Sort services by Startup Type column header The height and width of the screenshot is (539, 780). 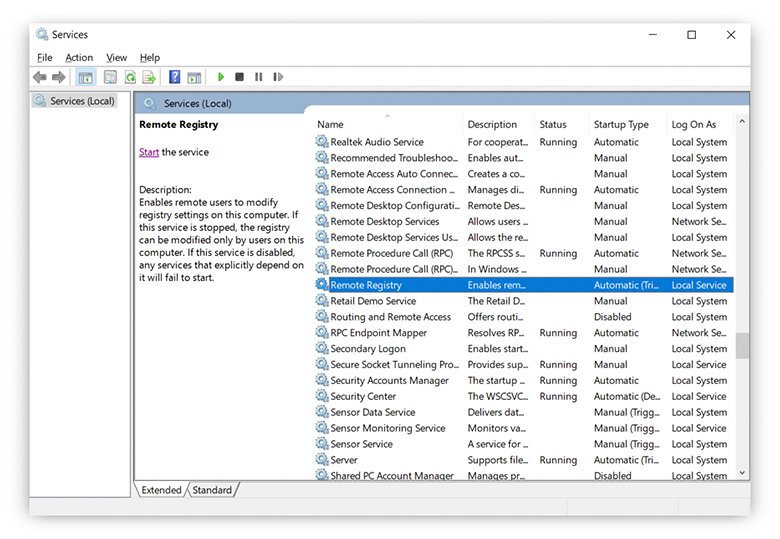pyautogui.click(x=621, y=124)
